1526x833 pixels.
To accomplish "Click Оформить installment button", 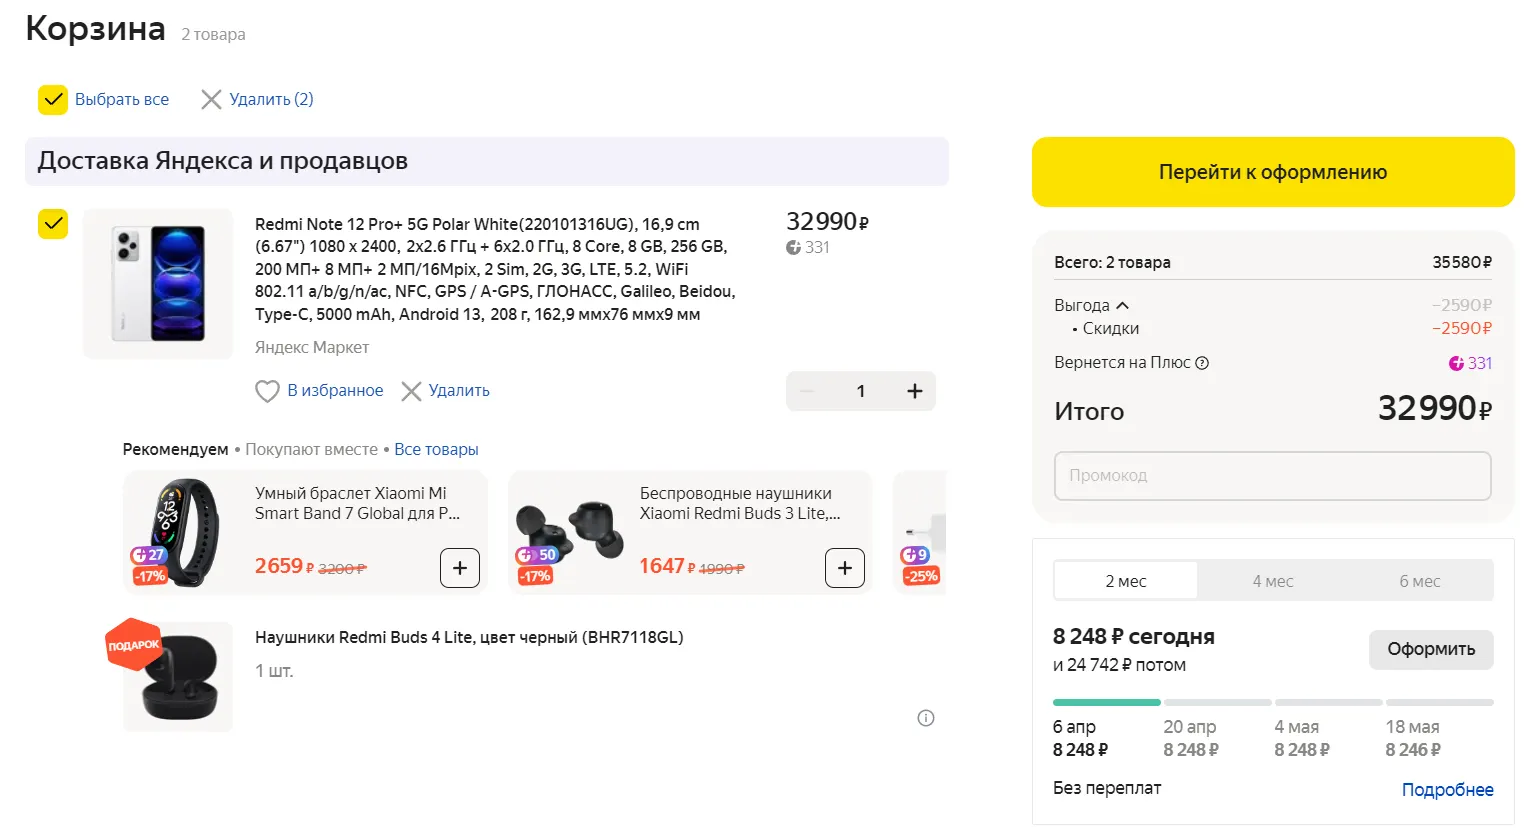I will point(1430,649).
